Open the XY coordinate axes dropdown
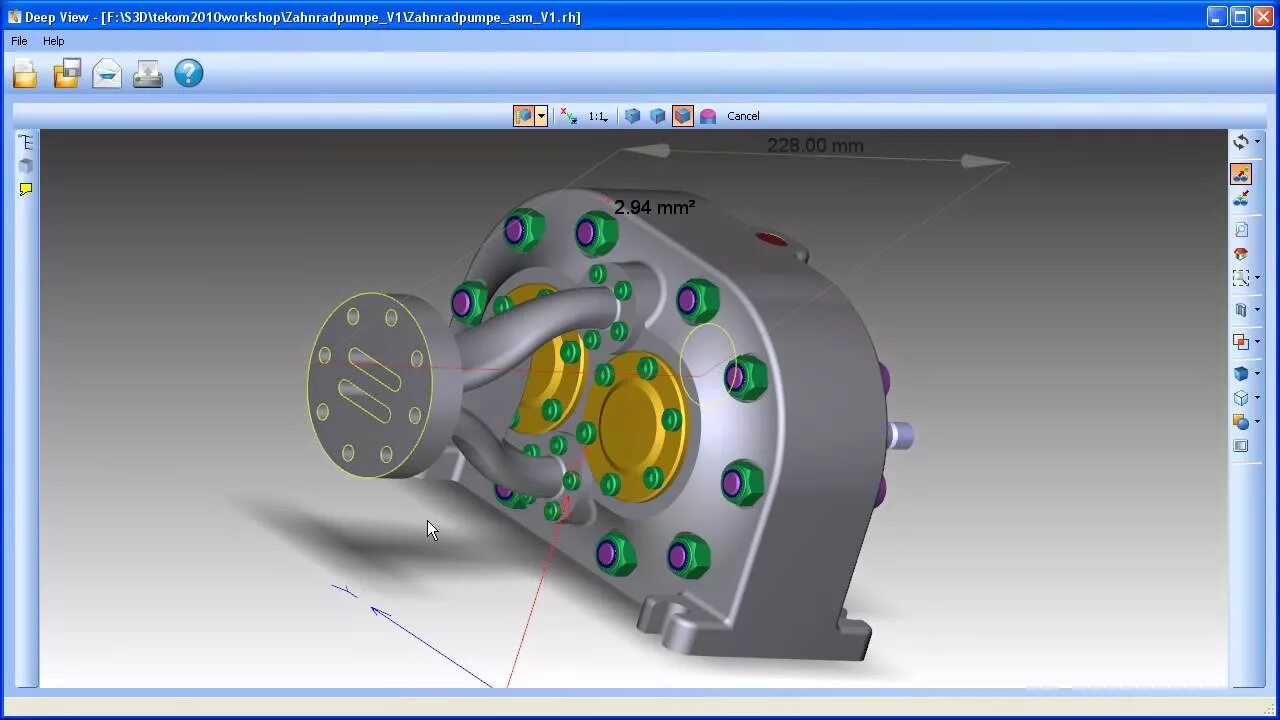 pos(569,116)
